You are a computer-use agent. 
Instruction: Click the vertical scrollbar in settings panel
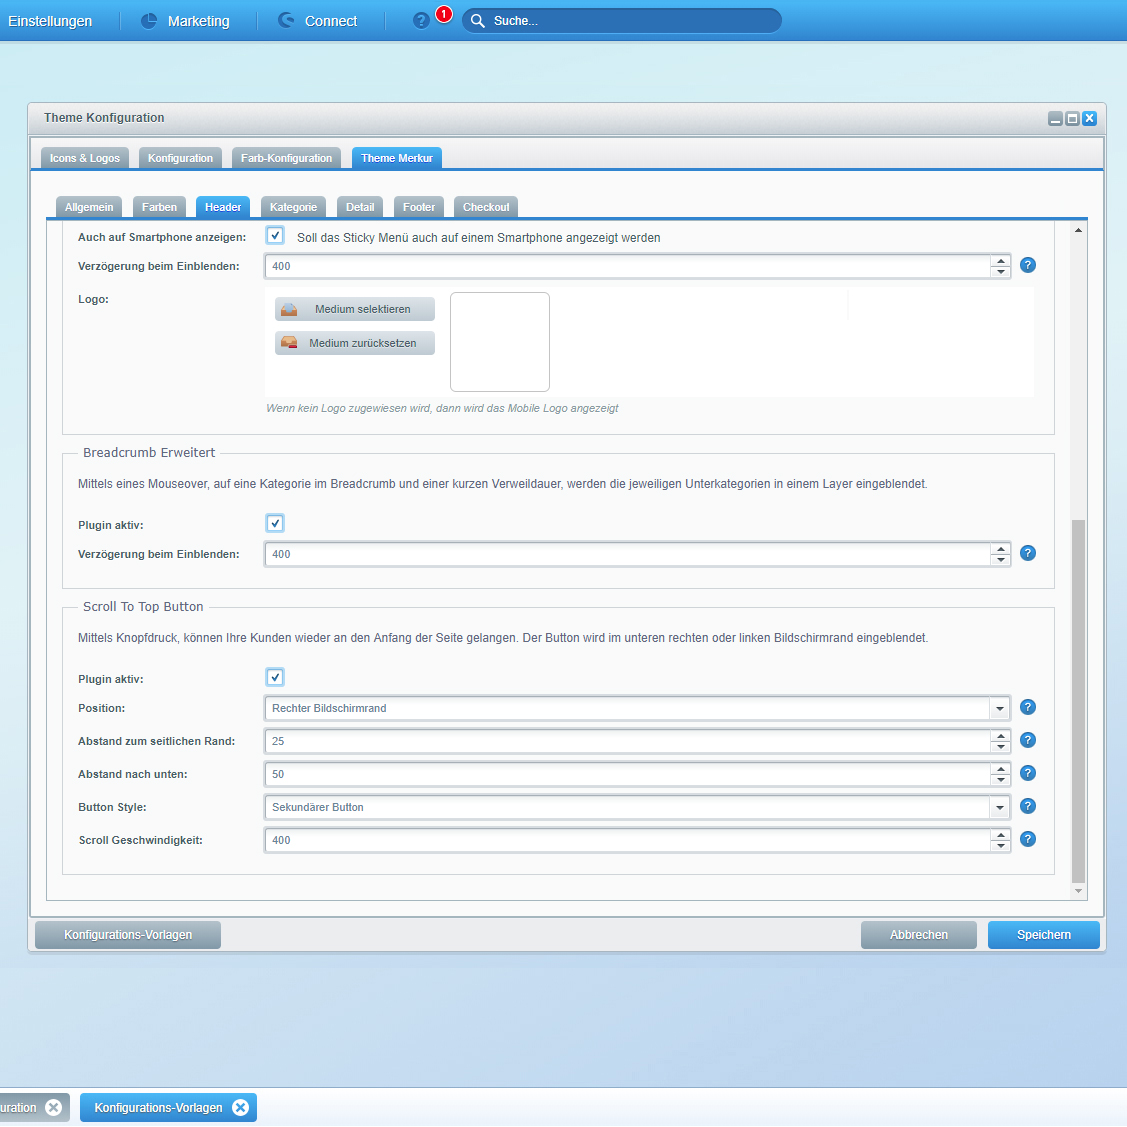1078,700
